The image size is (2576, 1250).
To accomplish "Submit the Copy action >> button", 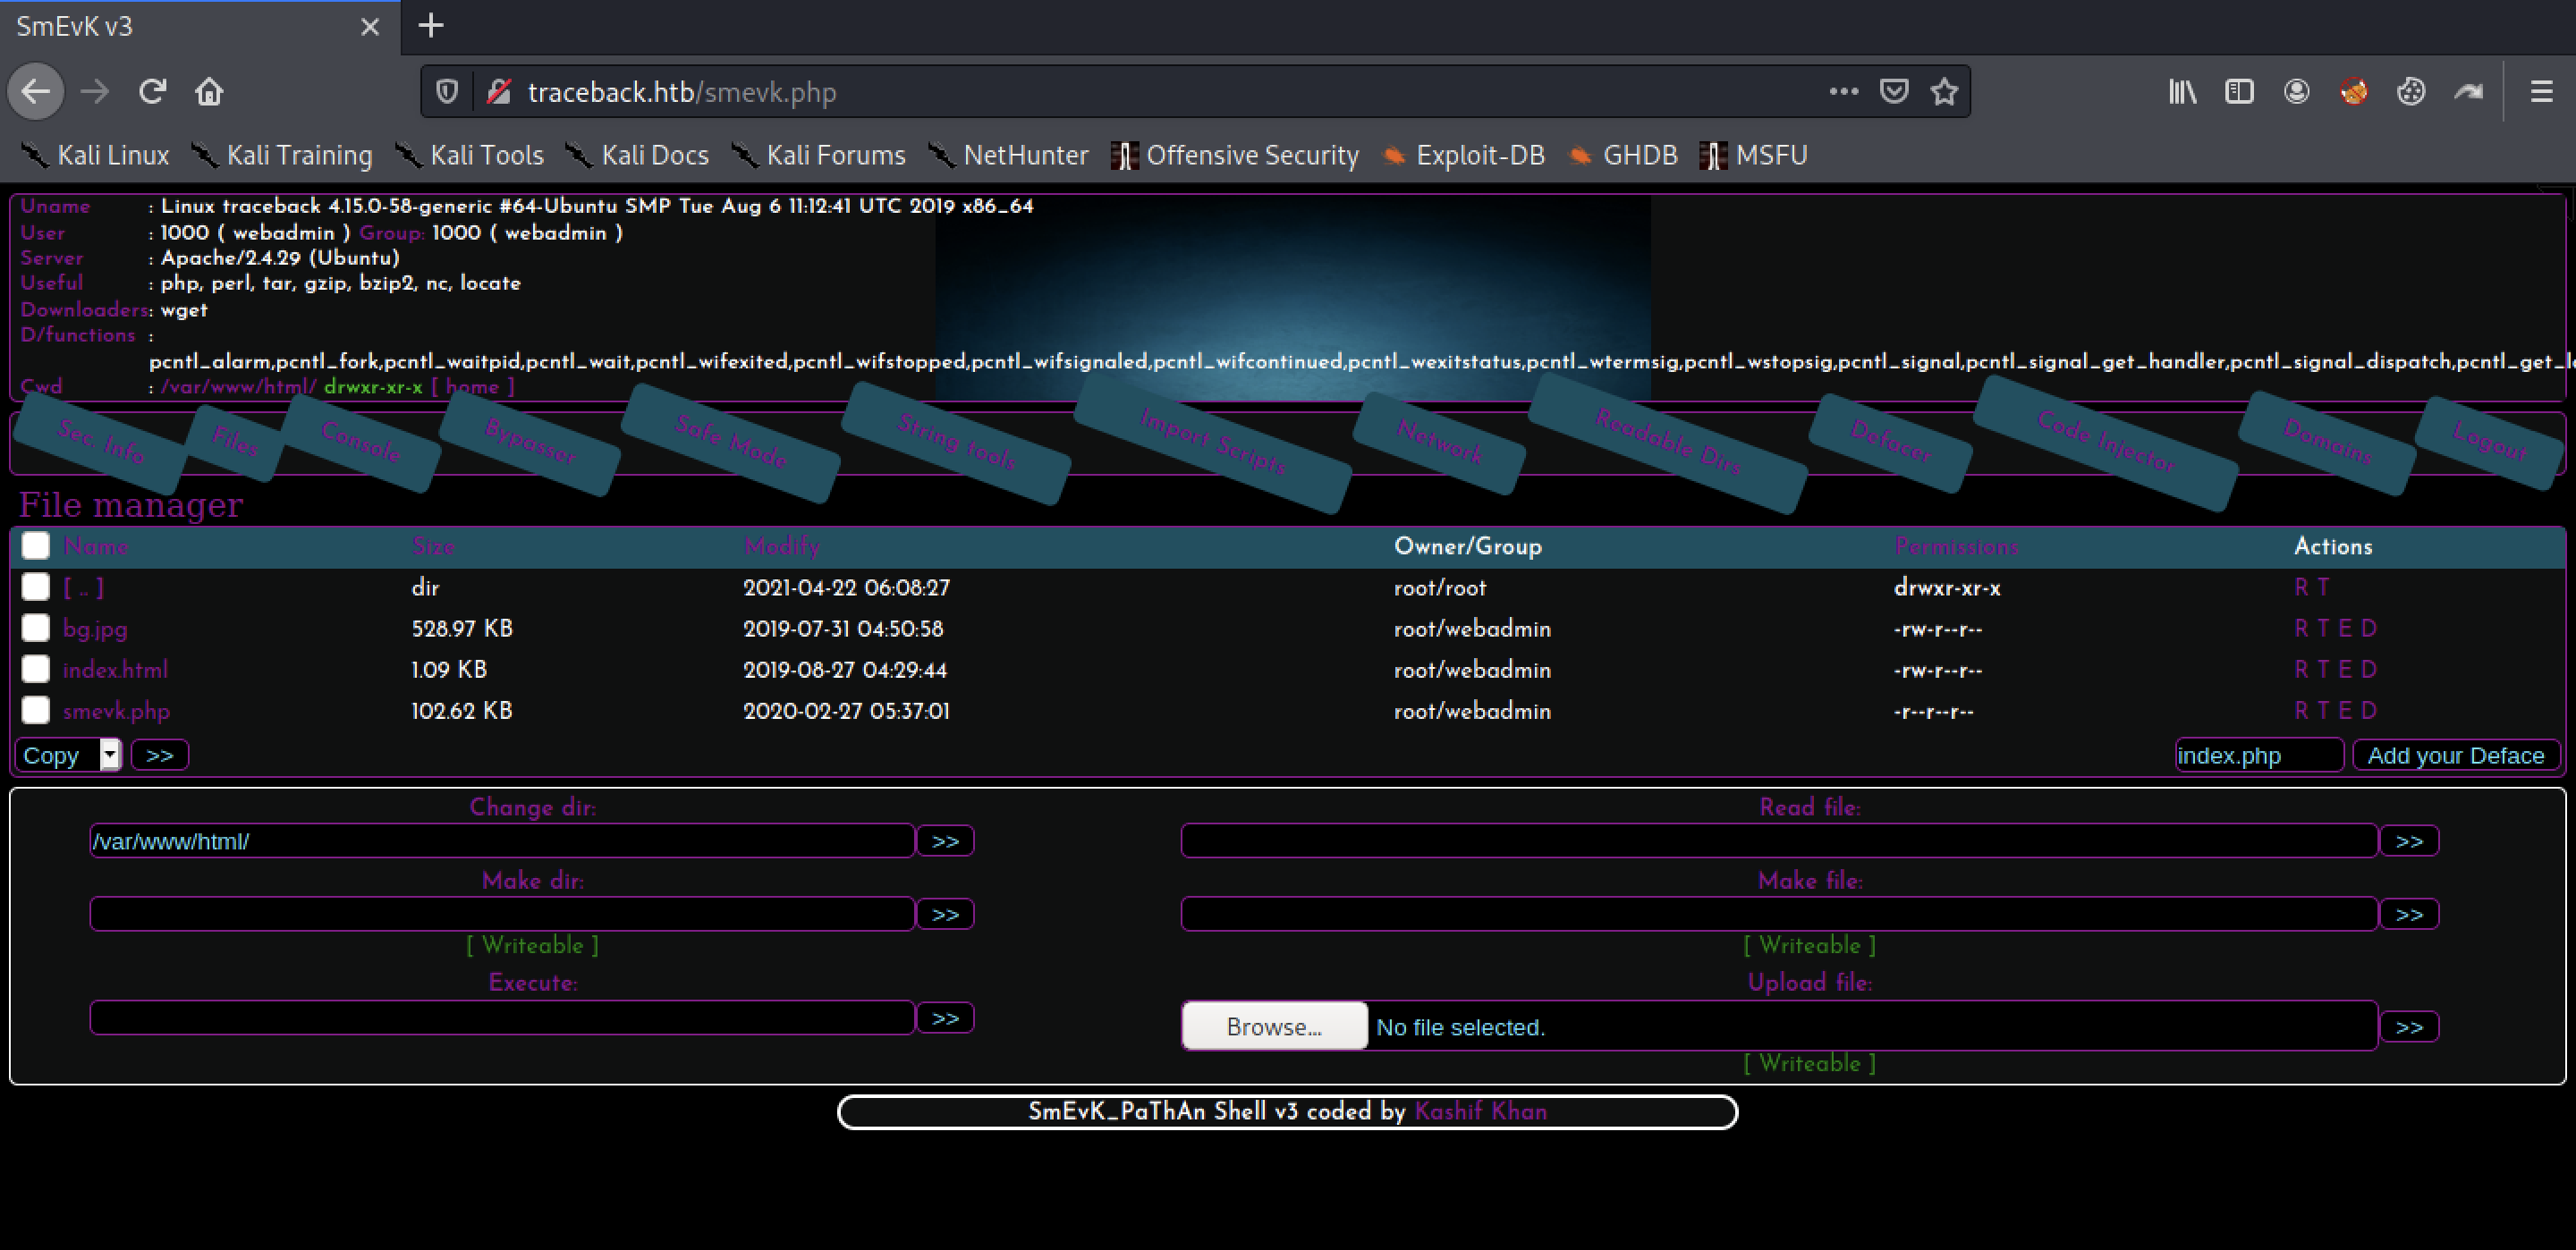I will click(x=160, y=755).
